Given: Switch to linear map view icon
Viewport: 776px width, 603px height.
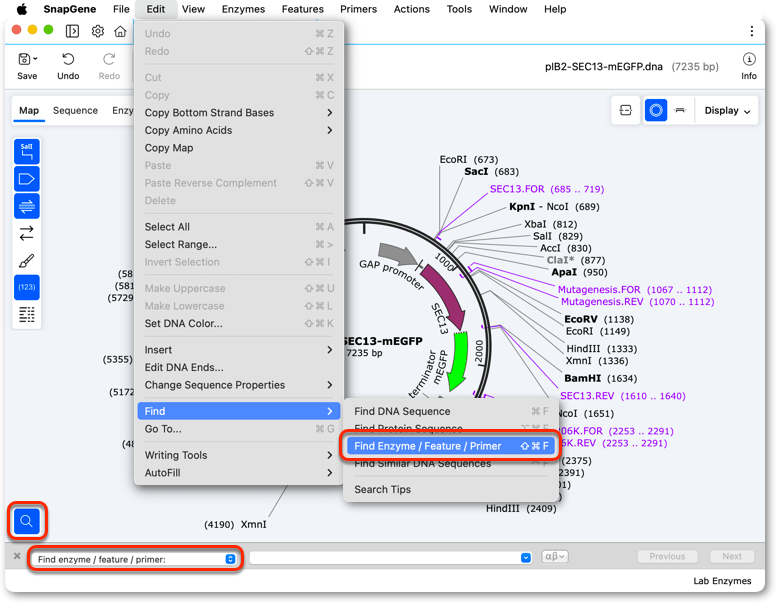Looking at the screenshot, I should click(680, 110).
